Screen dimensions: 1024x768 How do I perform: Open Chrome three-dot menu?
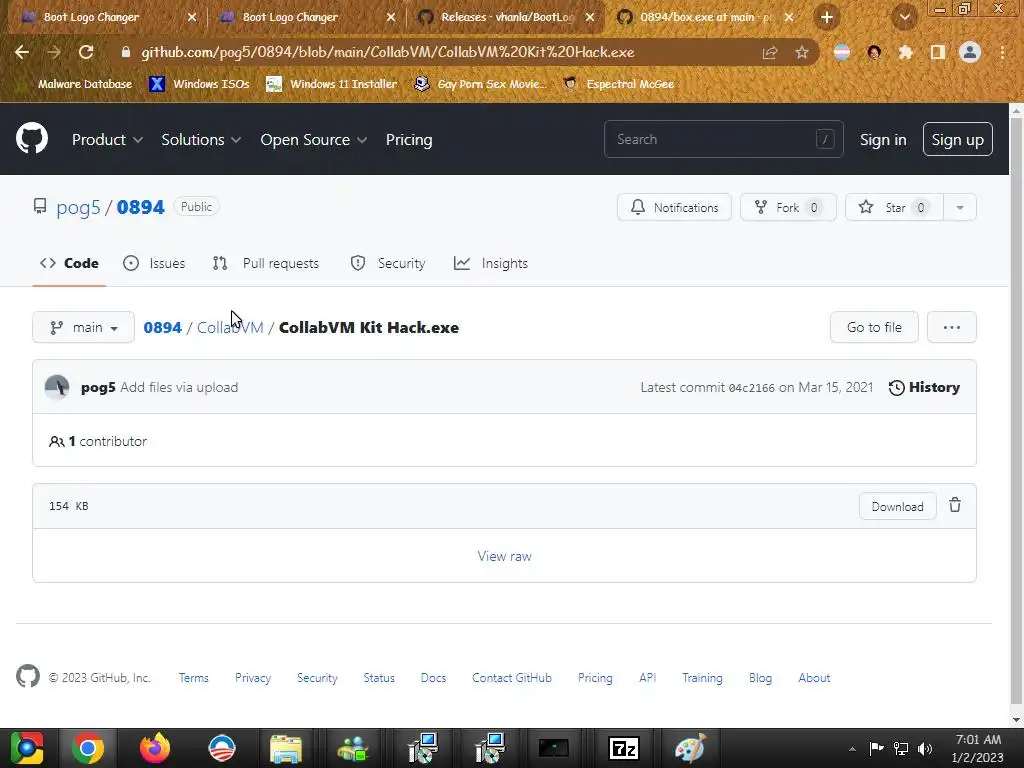(1002, 52)
